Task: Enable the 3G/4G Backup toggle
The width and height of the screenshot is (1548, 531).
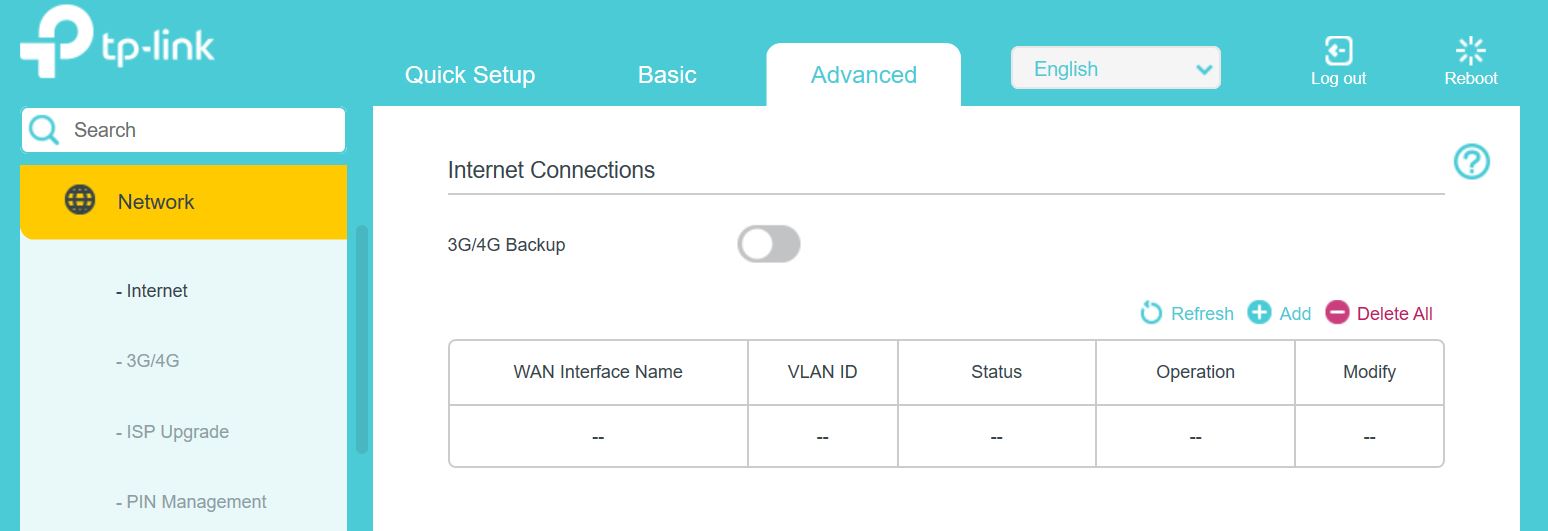Action: [769, 244]
